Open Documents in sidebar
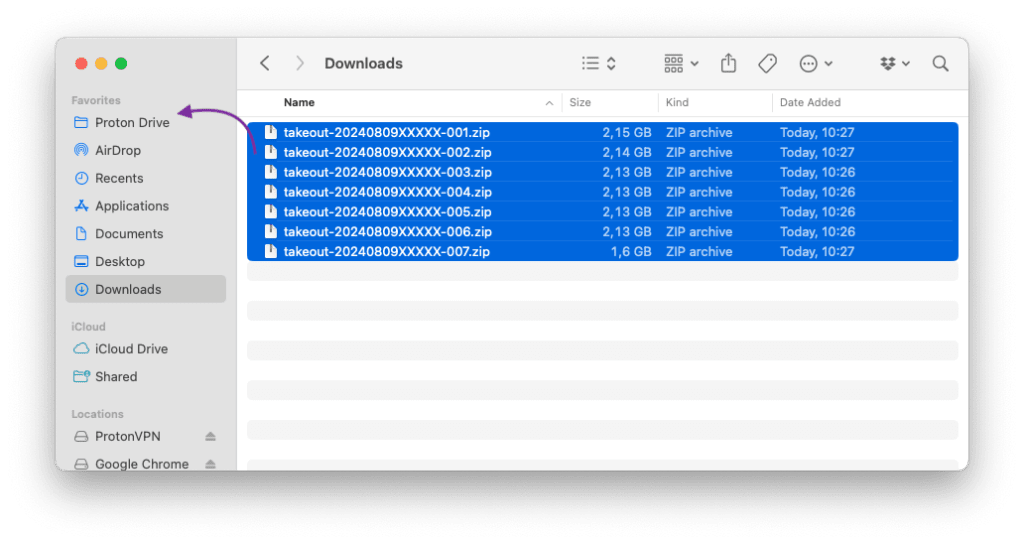The height and width of the screenshot is (544, 1024). click(146, 234)
